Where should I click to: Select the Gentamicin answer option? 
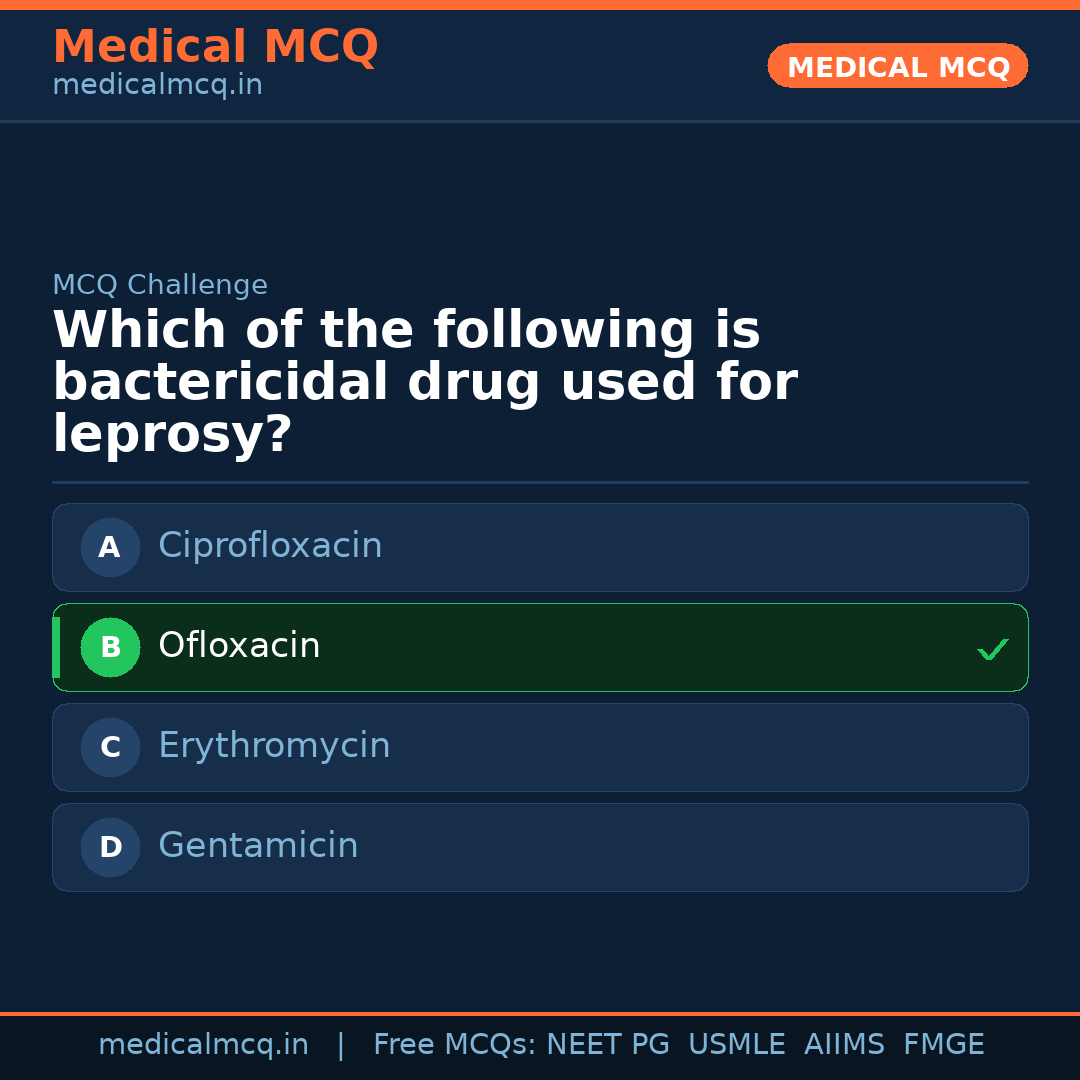tap(540, 847)
